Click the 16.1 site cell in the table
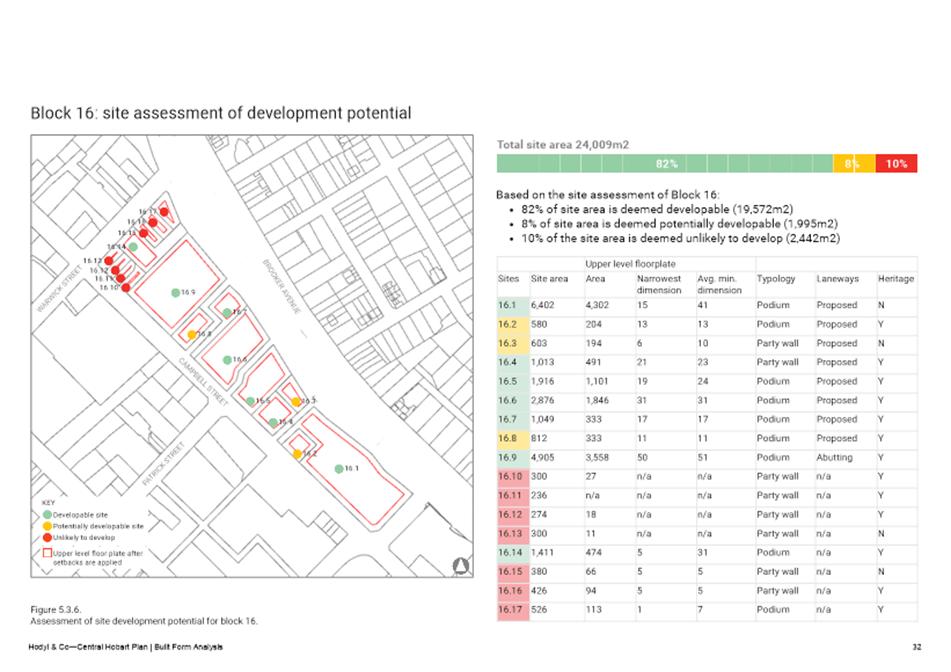This screenshot has width=951, height=672. coord(512,305)
